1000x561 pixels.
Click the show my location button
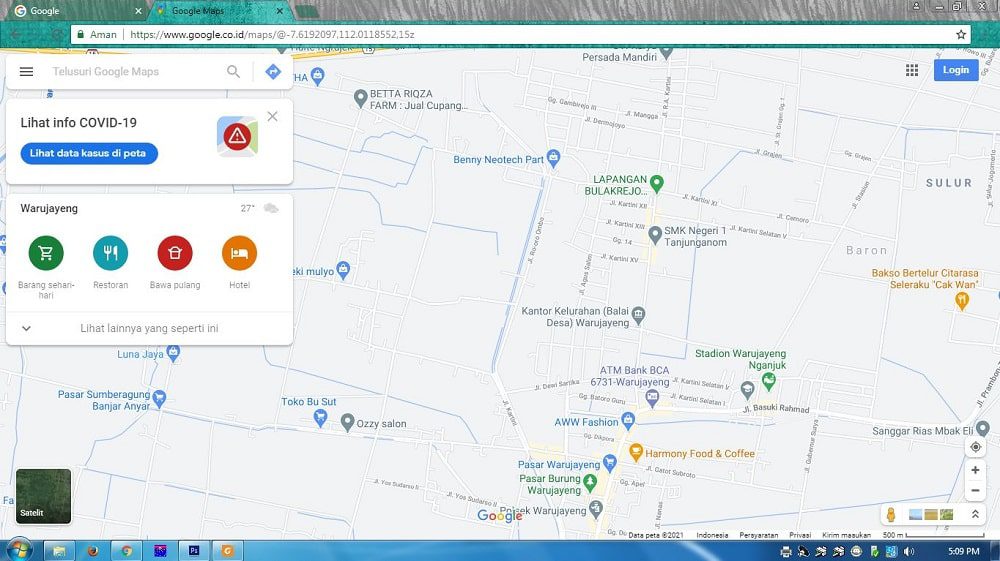[x=975, y=447]
